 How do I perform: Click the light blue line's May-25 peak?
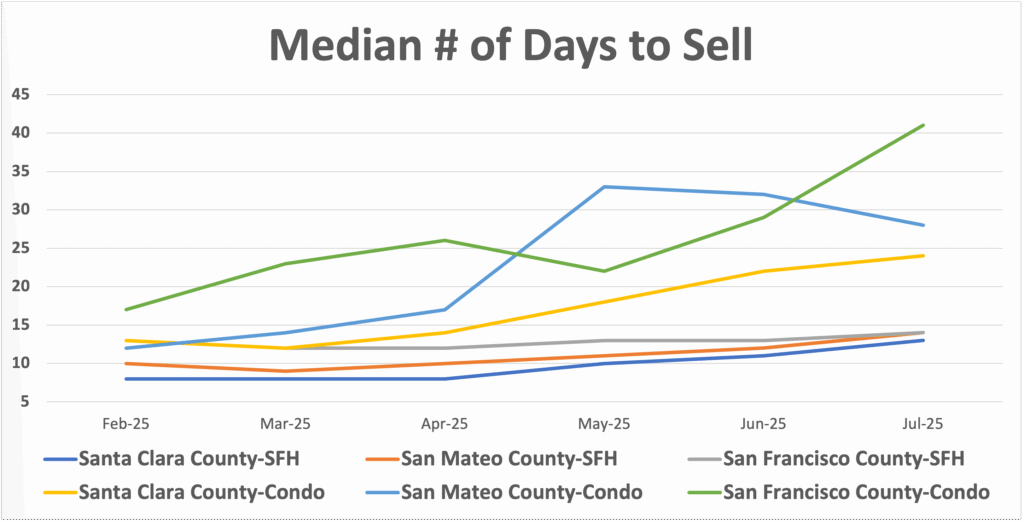tap(604, 187)
